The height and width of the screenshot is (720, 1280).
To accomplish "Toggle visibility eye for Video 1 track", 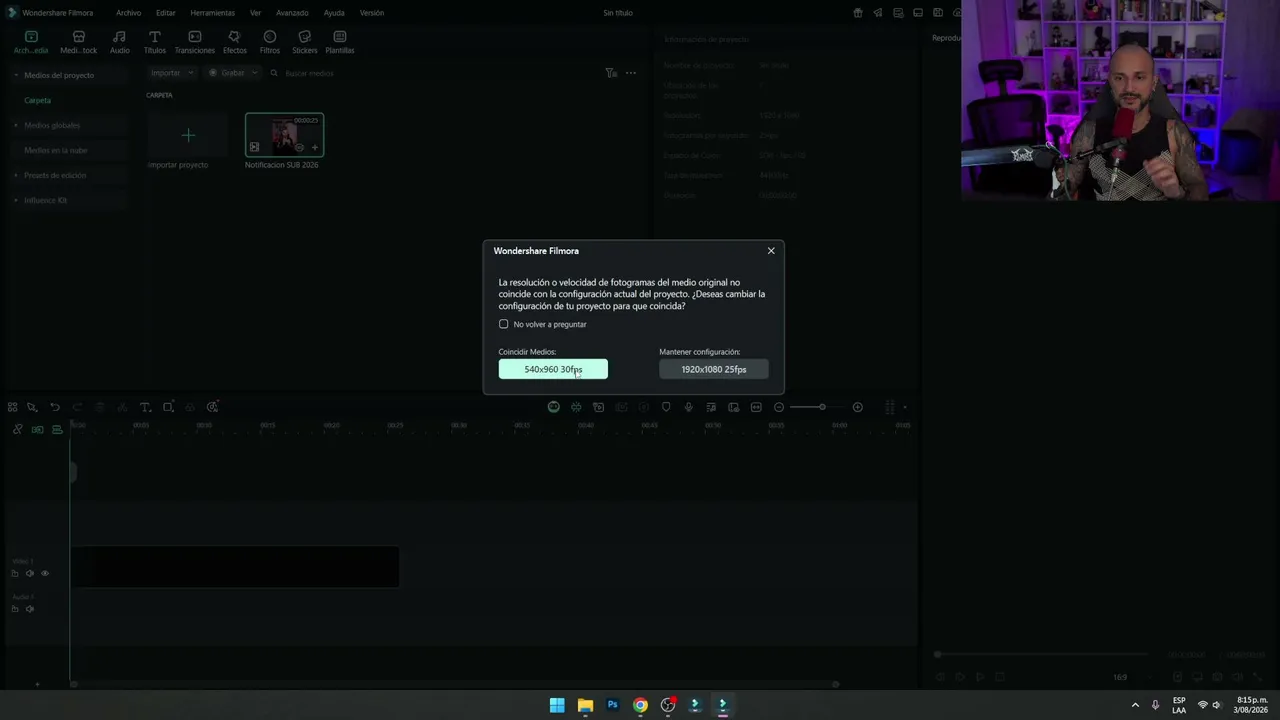I will pyautogui.click(x=45, y=573).
